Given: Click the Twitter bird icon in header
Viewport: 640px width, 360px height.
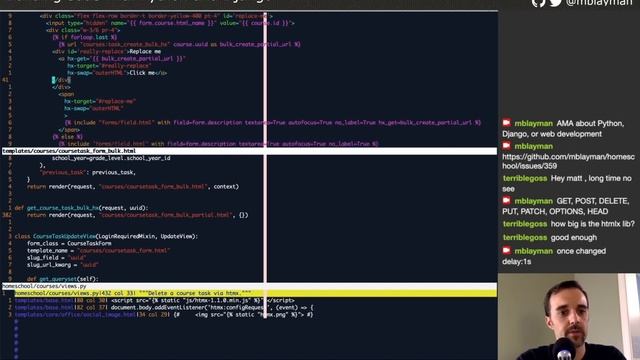Looking at the screenshot, I should click(x=556, y=3).
